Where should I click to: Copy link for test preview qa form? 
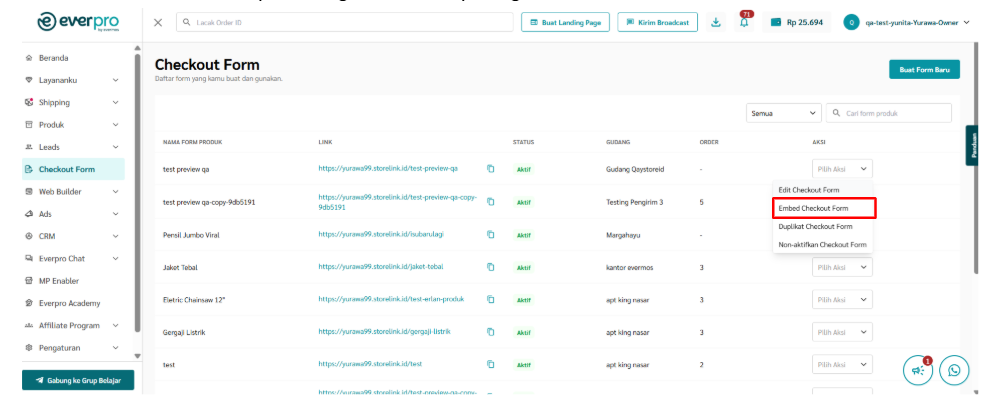491,169
